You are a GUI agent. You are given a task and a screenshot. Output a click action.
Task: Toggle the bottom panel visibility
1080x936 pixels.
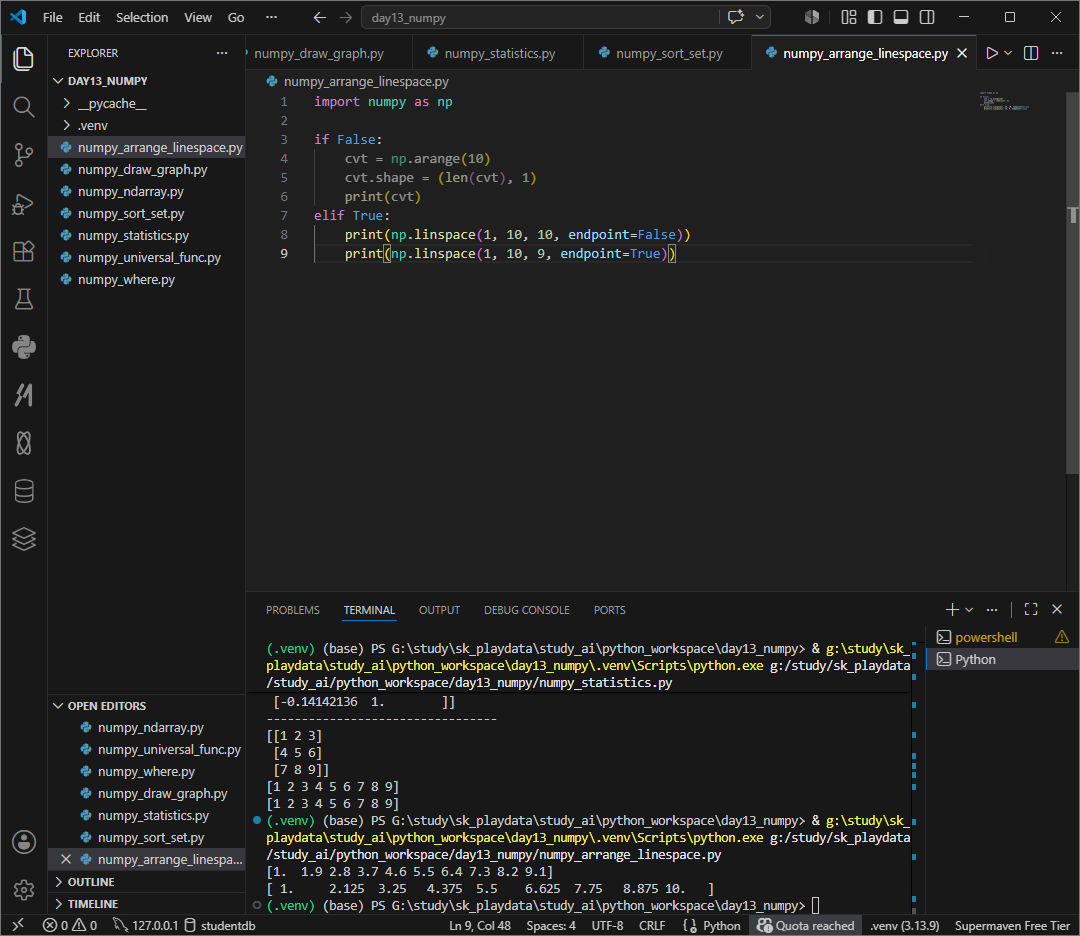901,17
